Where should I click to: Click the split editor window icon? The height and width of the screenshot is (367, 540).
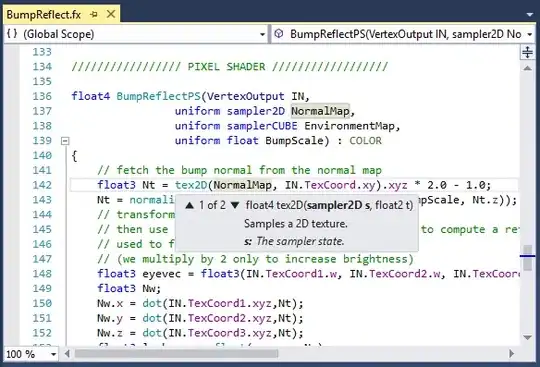pyautogui.click(x=527, y=52)
